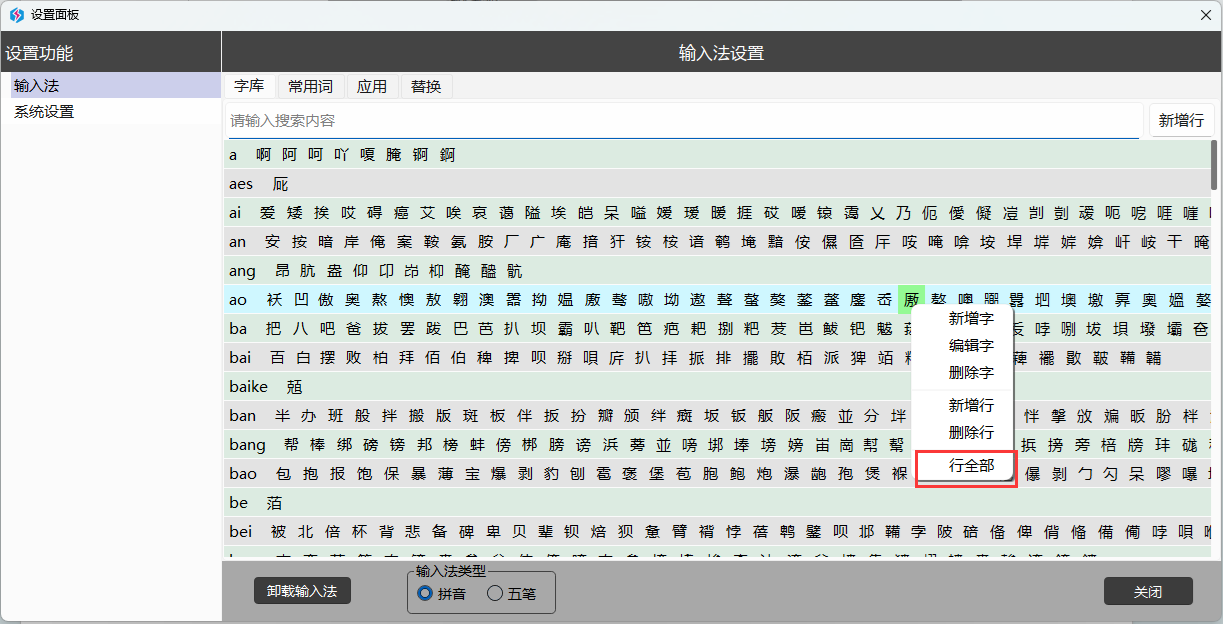Choose 编辑字 from the context menu
This screenshot has height=624, width=1223.
970,346
